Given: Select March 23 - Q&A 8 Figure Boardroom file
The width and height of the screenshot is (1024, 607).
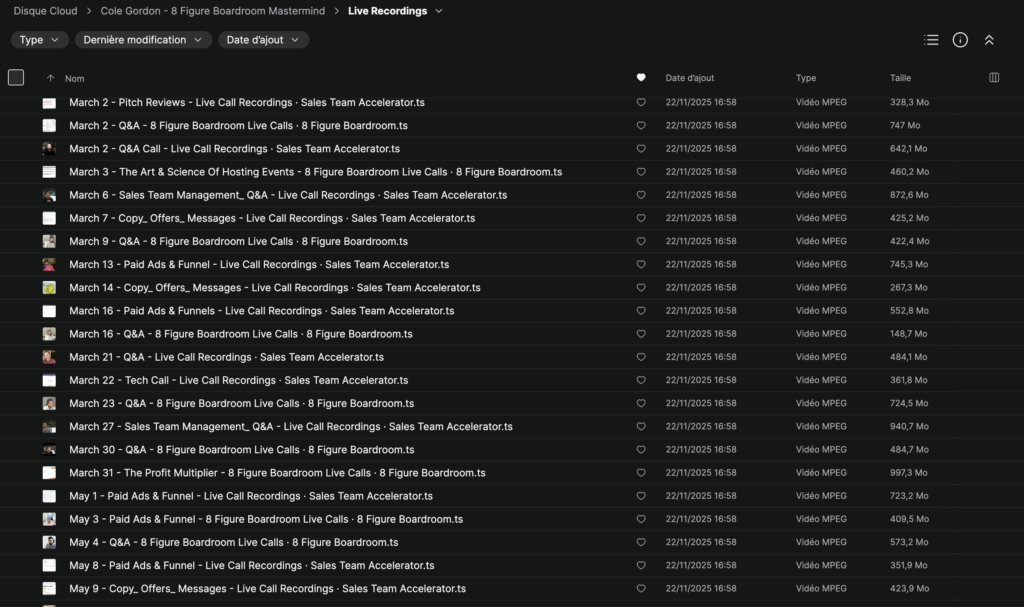Looking at the screenshot, I should point(241,404).
